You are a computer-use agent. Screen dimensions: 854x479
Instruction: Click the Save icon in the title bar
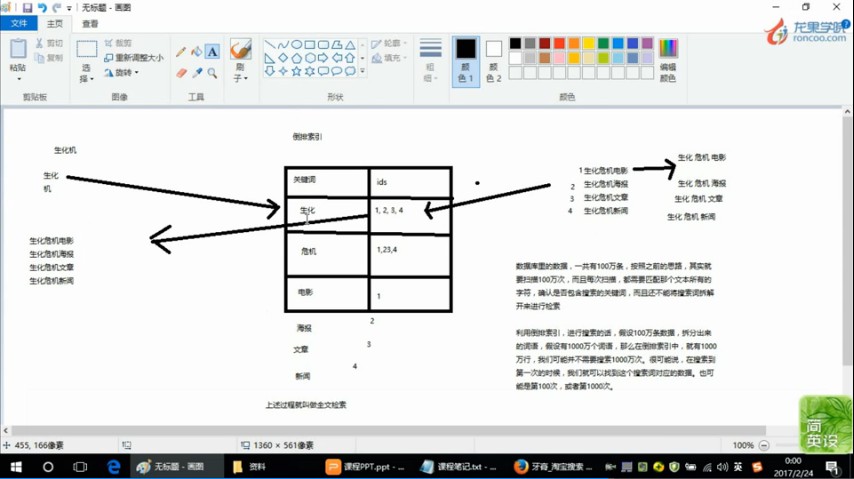pos(27,8)
